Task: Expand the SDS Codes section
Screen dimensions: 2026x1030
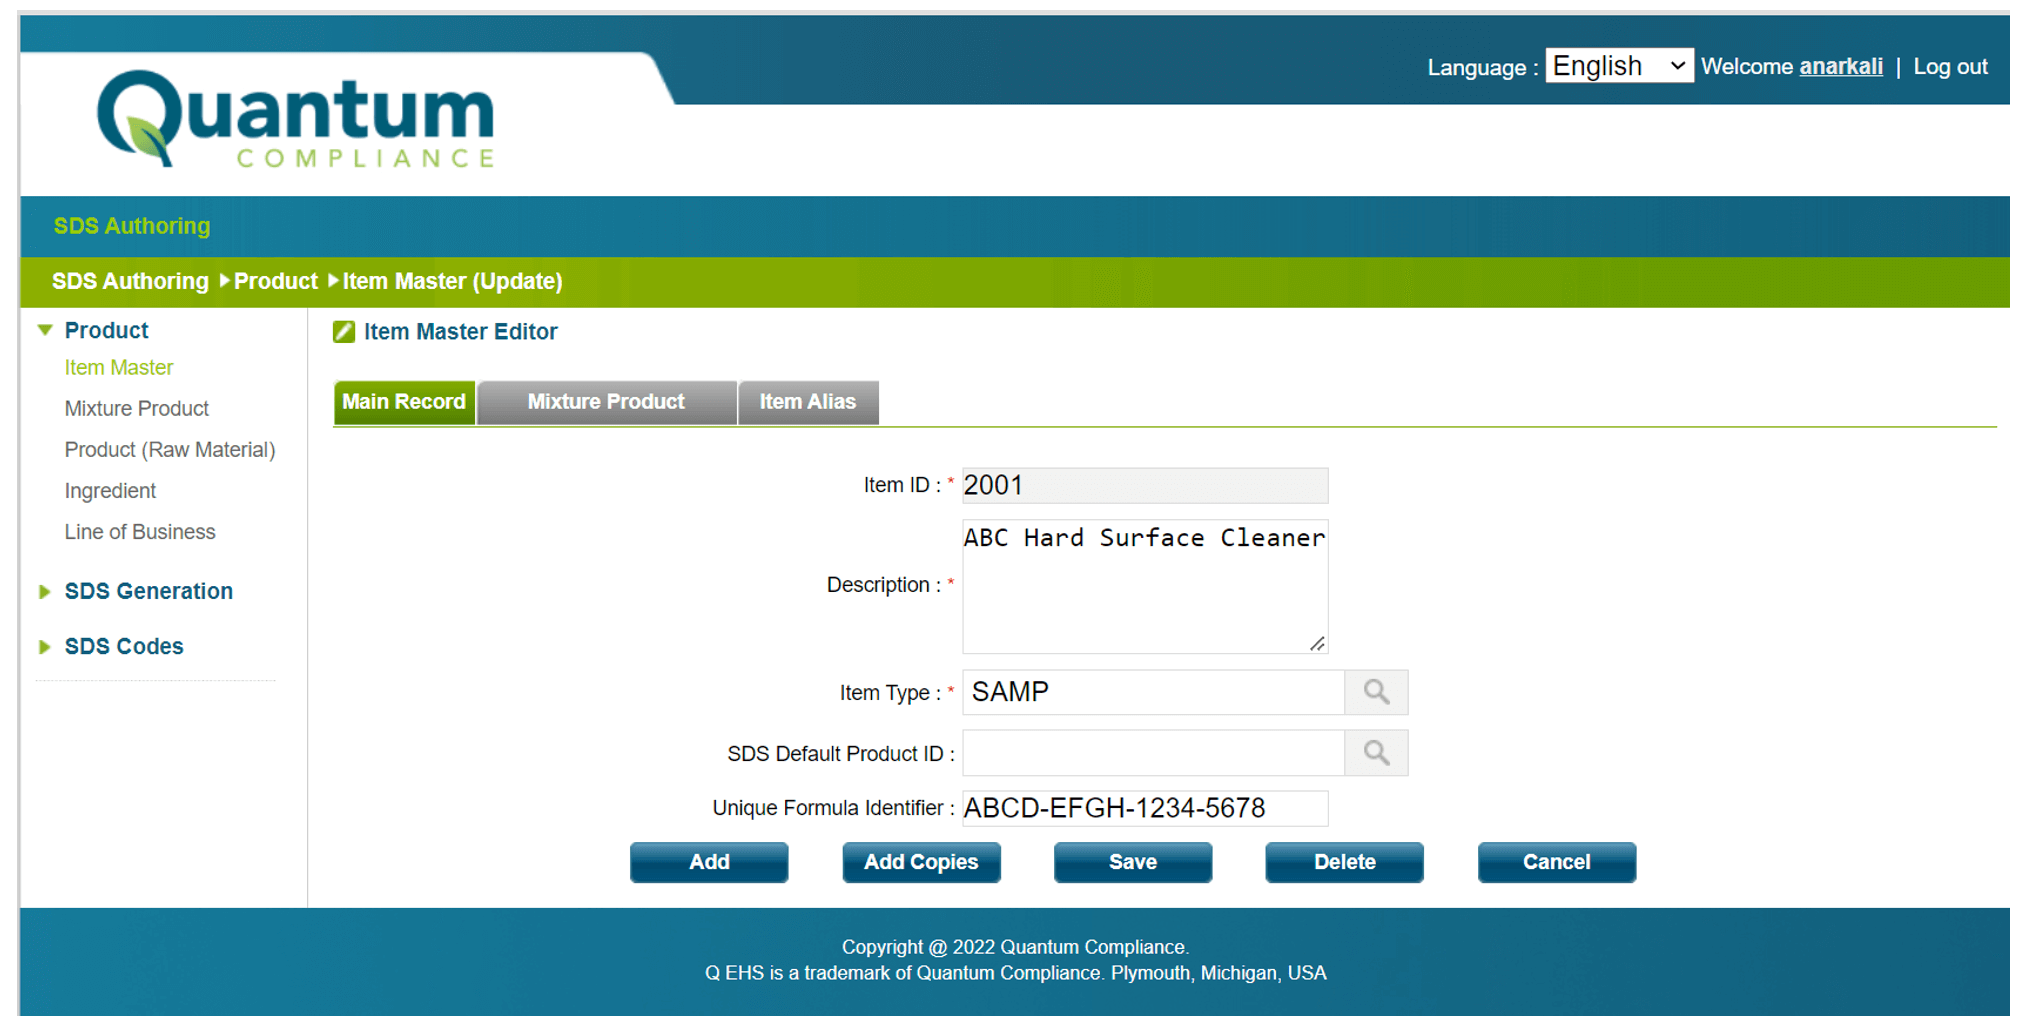Action: point(45,646)
